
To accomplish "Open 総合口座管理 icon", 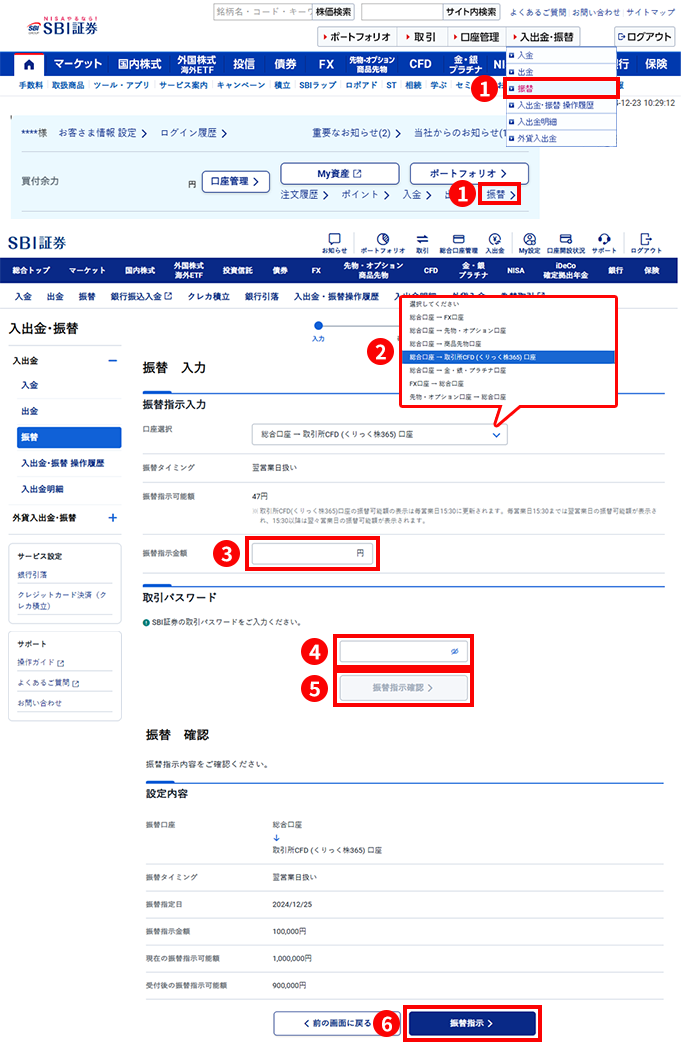I will pyautogui.click(x=459, y=243).
